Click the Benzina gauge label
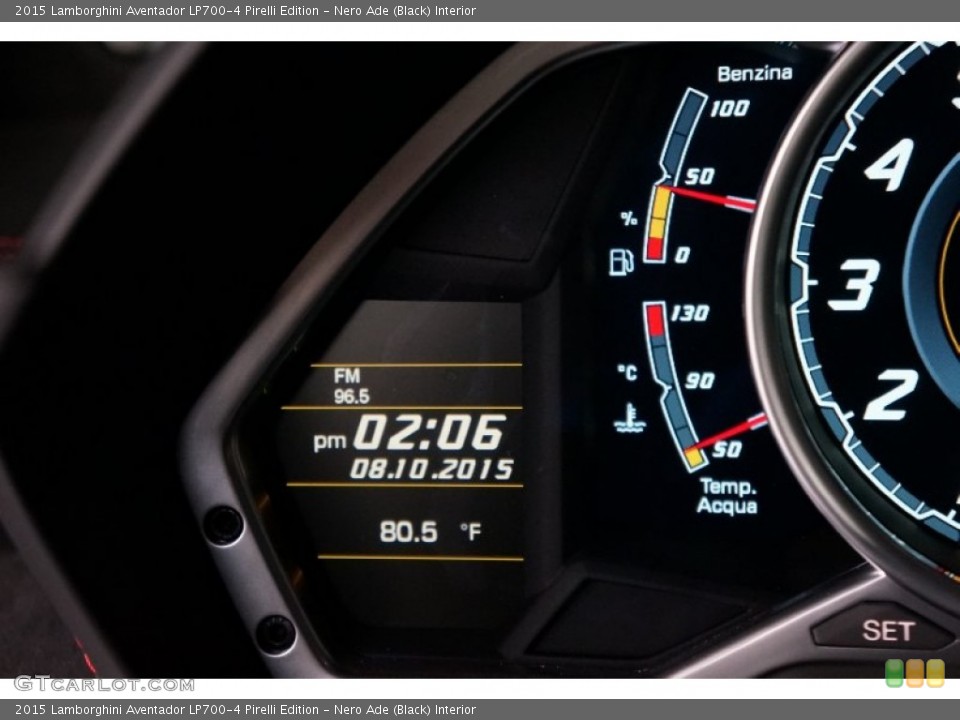Image resolution: width=960 pixels, height=720 pixels. coord(754,73)
